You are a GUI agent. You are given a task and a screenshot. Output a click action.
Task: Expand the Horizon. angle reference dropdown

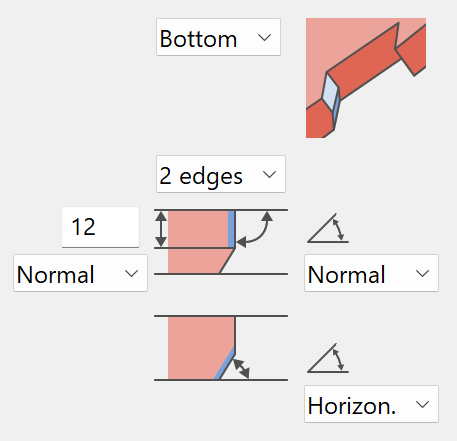click(371, 404)
